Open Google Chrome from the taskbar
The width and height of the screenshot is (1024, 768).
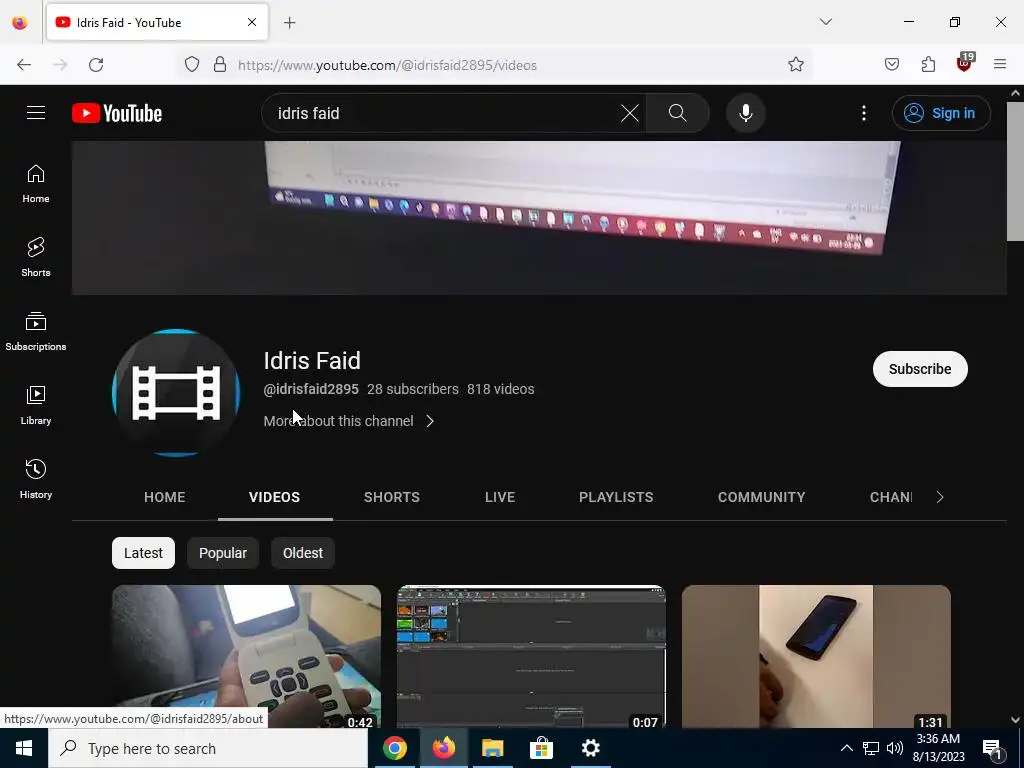click(x=394, y=748)
